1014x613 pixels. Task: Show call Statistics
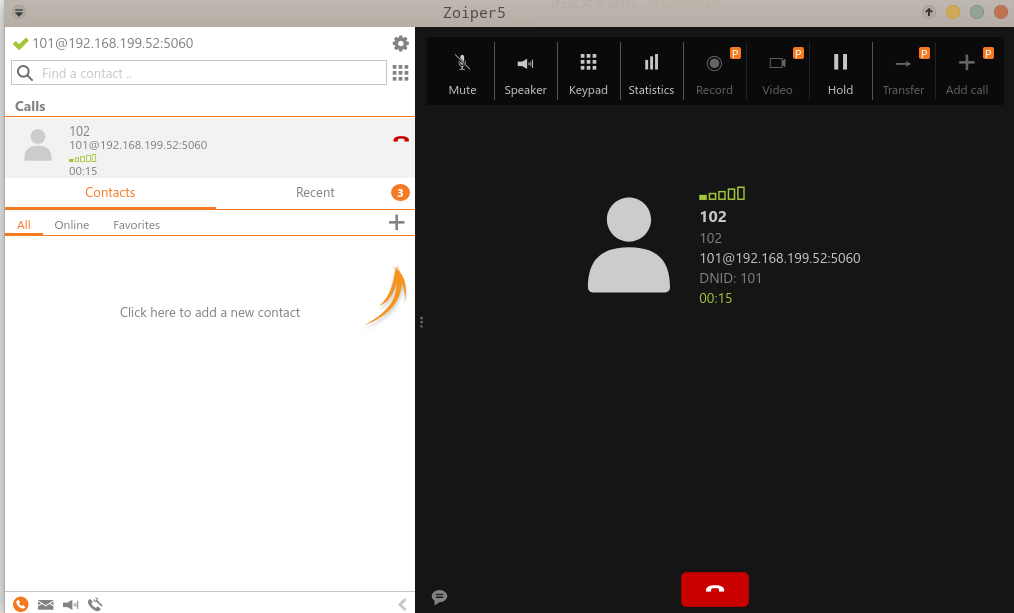pyautogui.click(x=651, y=72)
